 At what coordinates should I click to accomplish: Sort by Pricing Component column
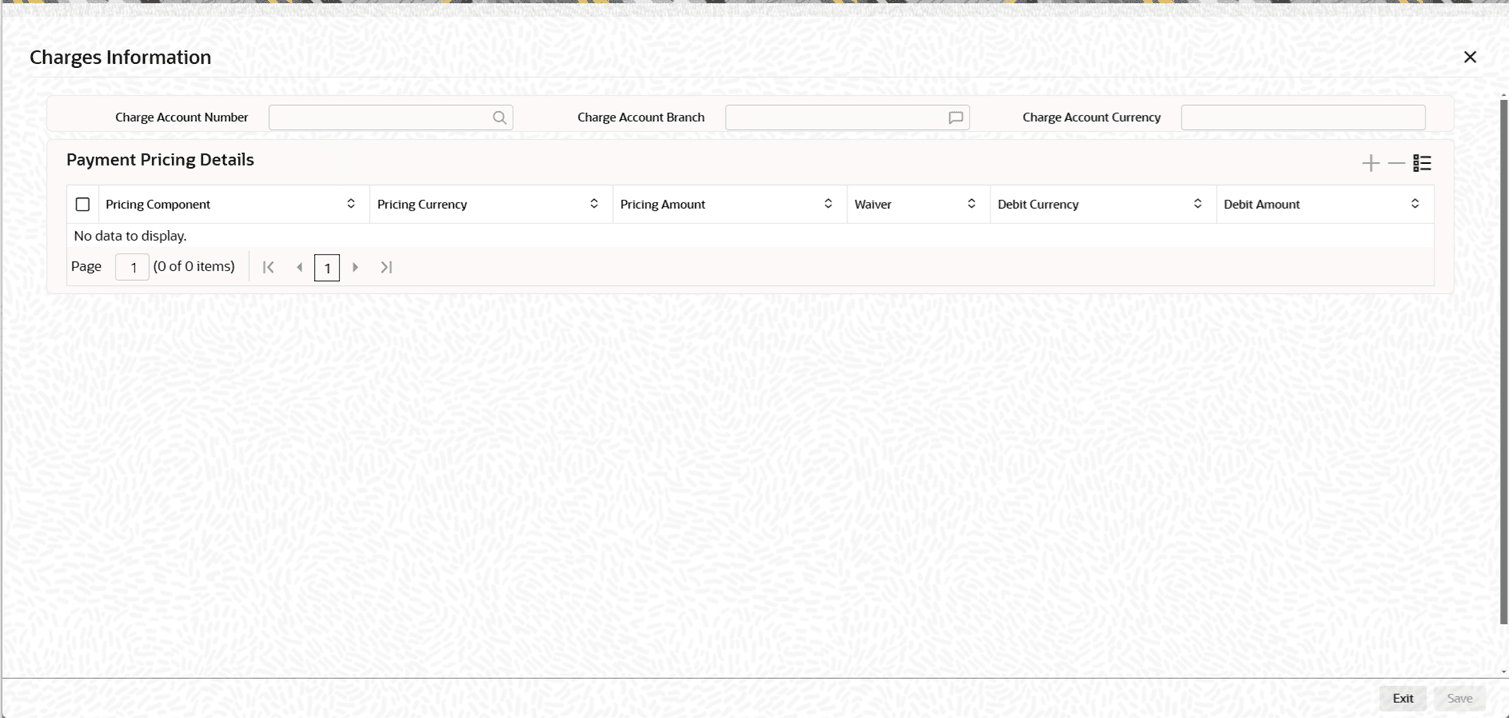click(351, 204)
